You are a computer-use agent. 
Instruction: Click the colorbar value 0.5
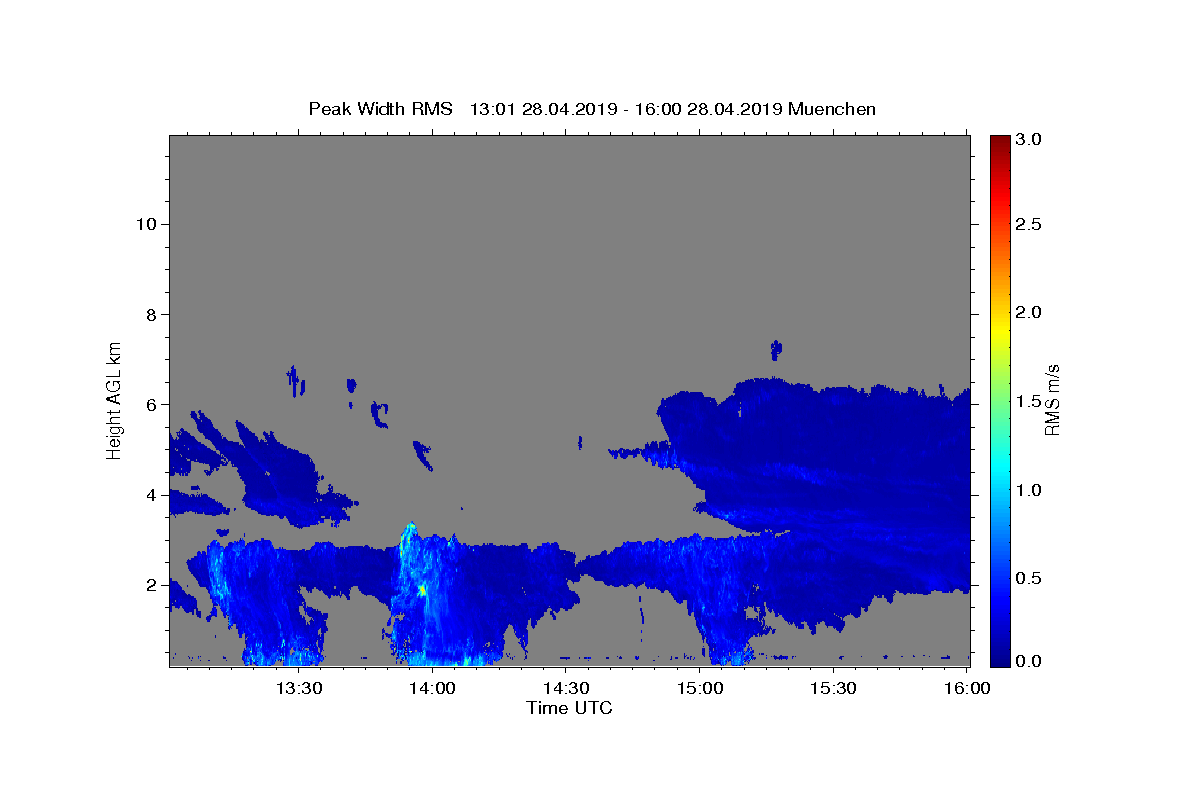pos(1030,578)
